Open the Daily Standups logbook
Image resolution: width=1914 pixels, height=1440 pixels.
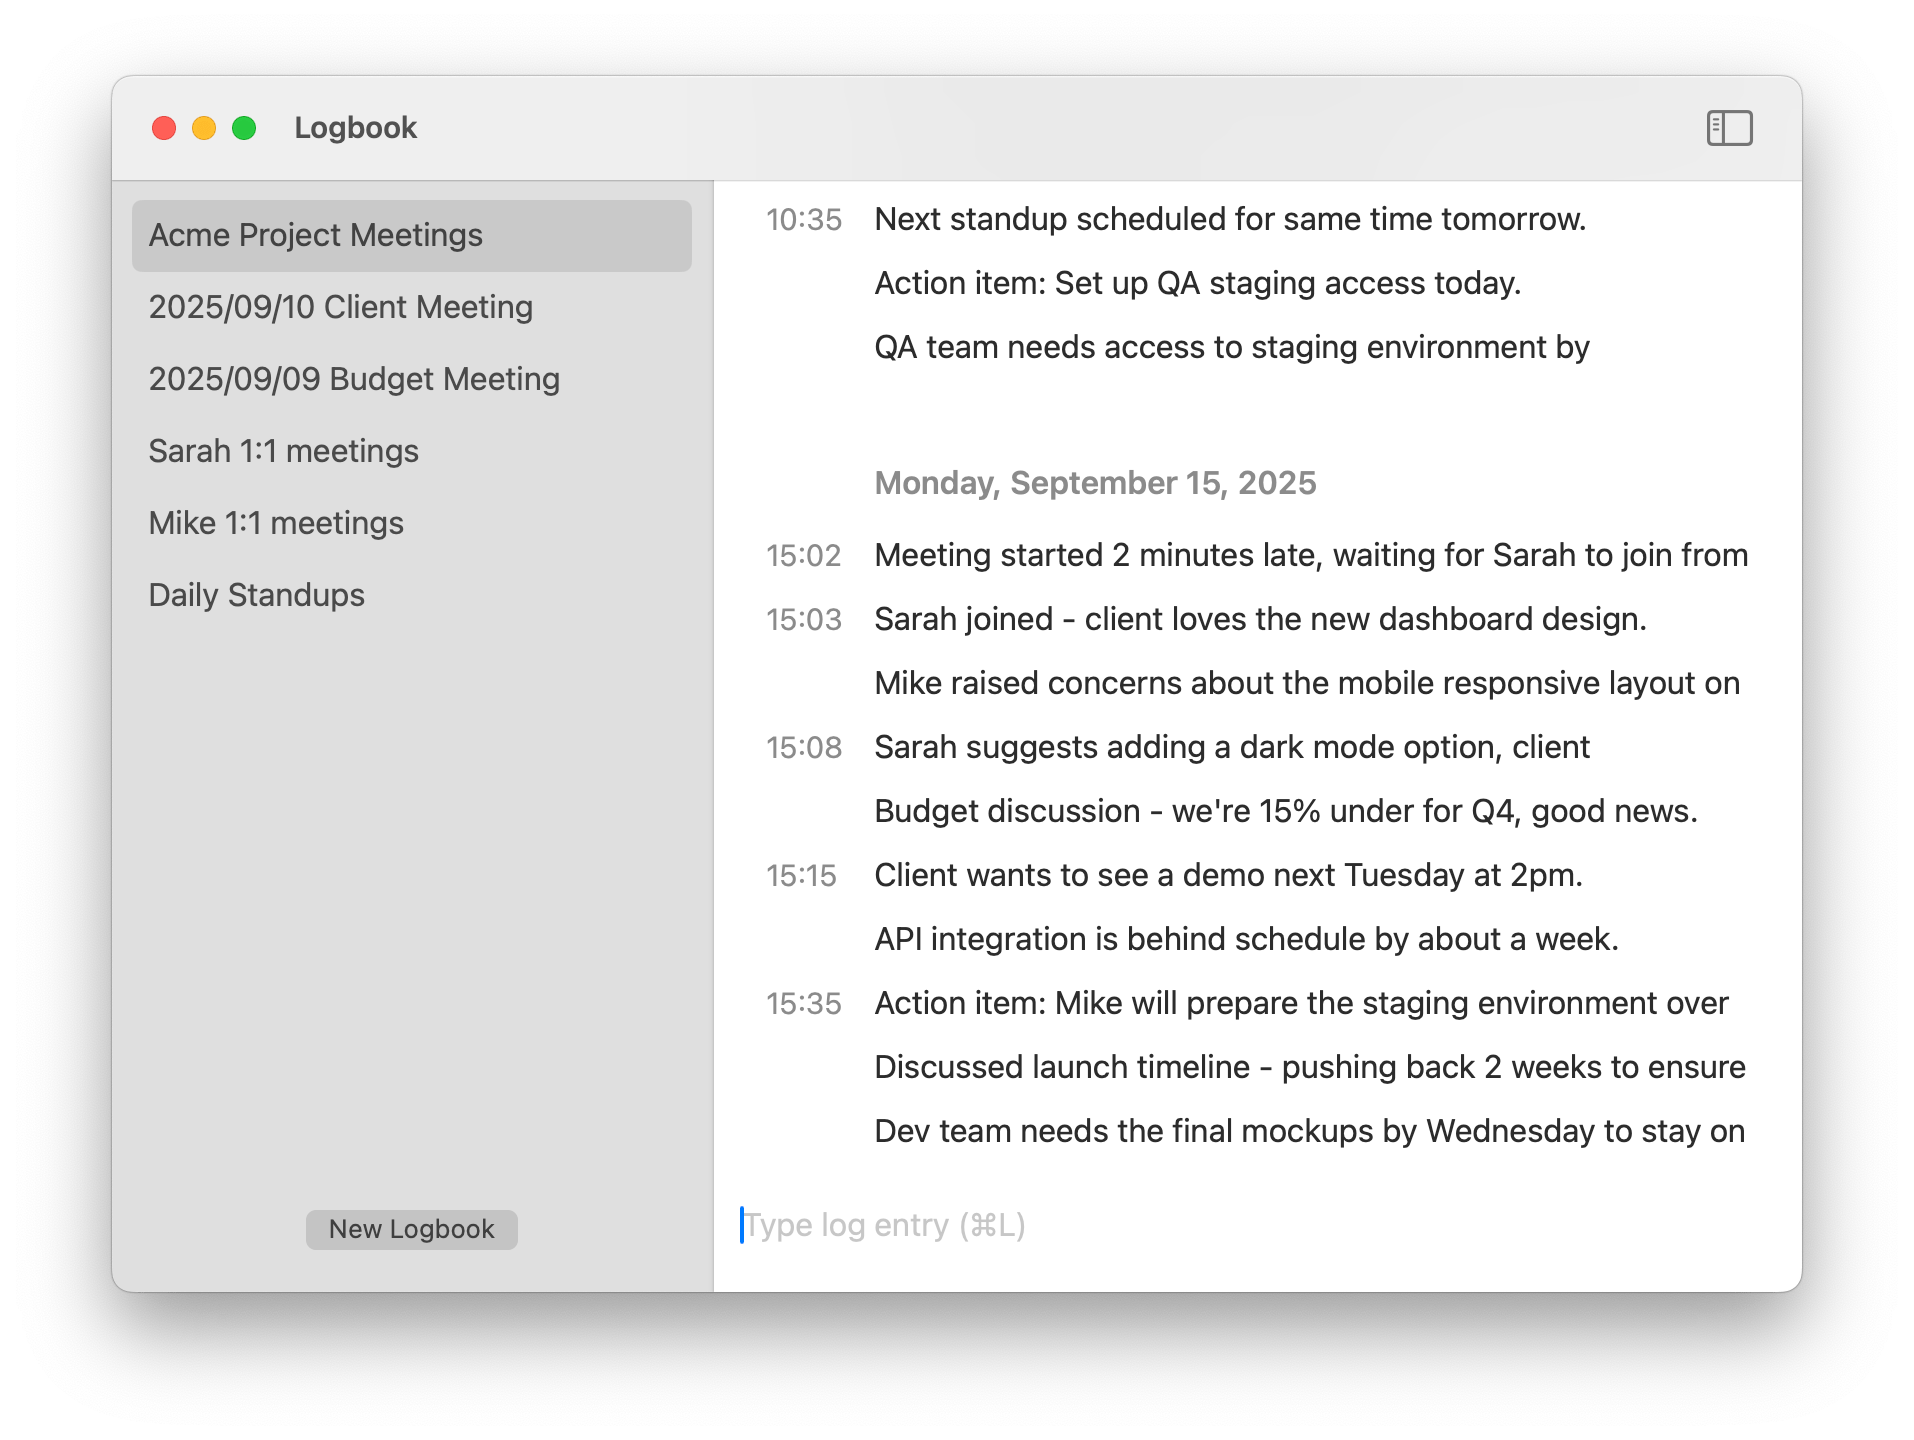coord(411,595)
